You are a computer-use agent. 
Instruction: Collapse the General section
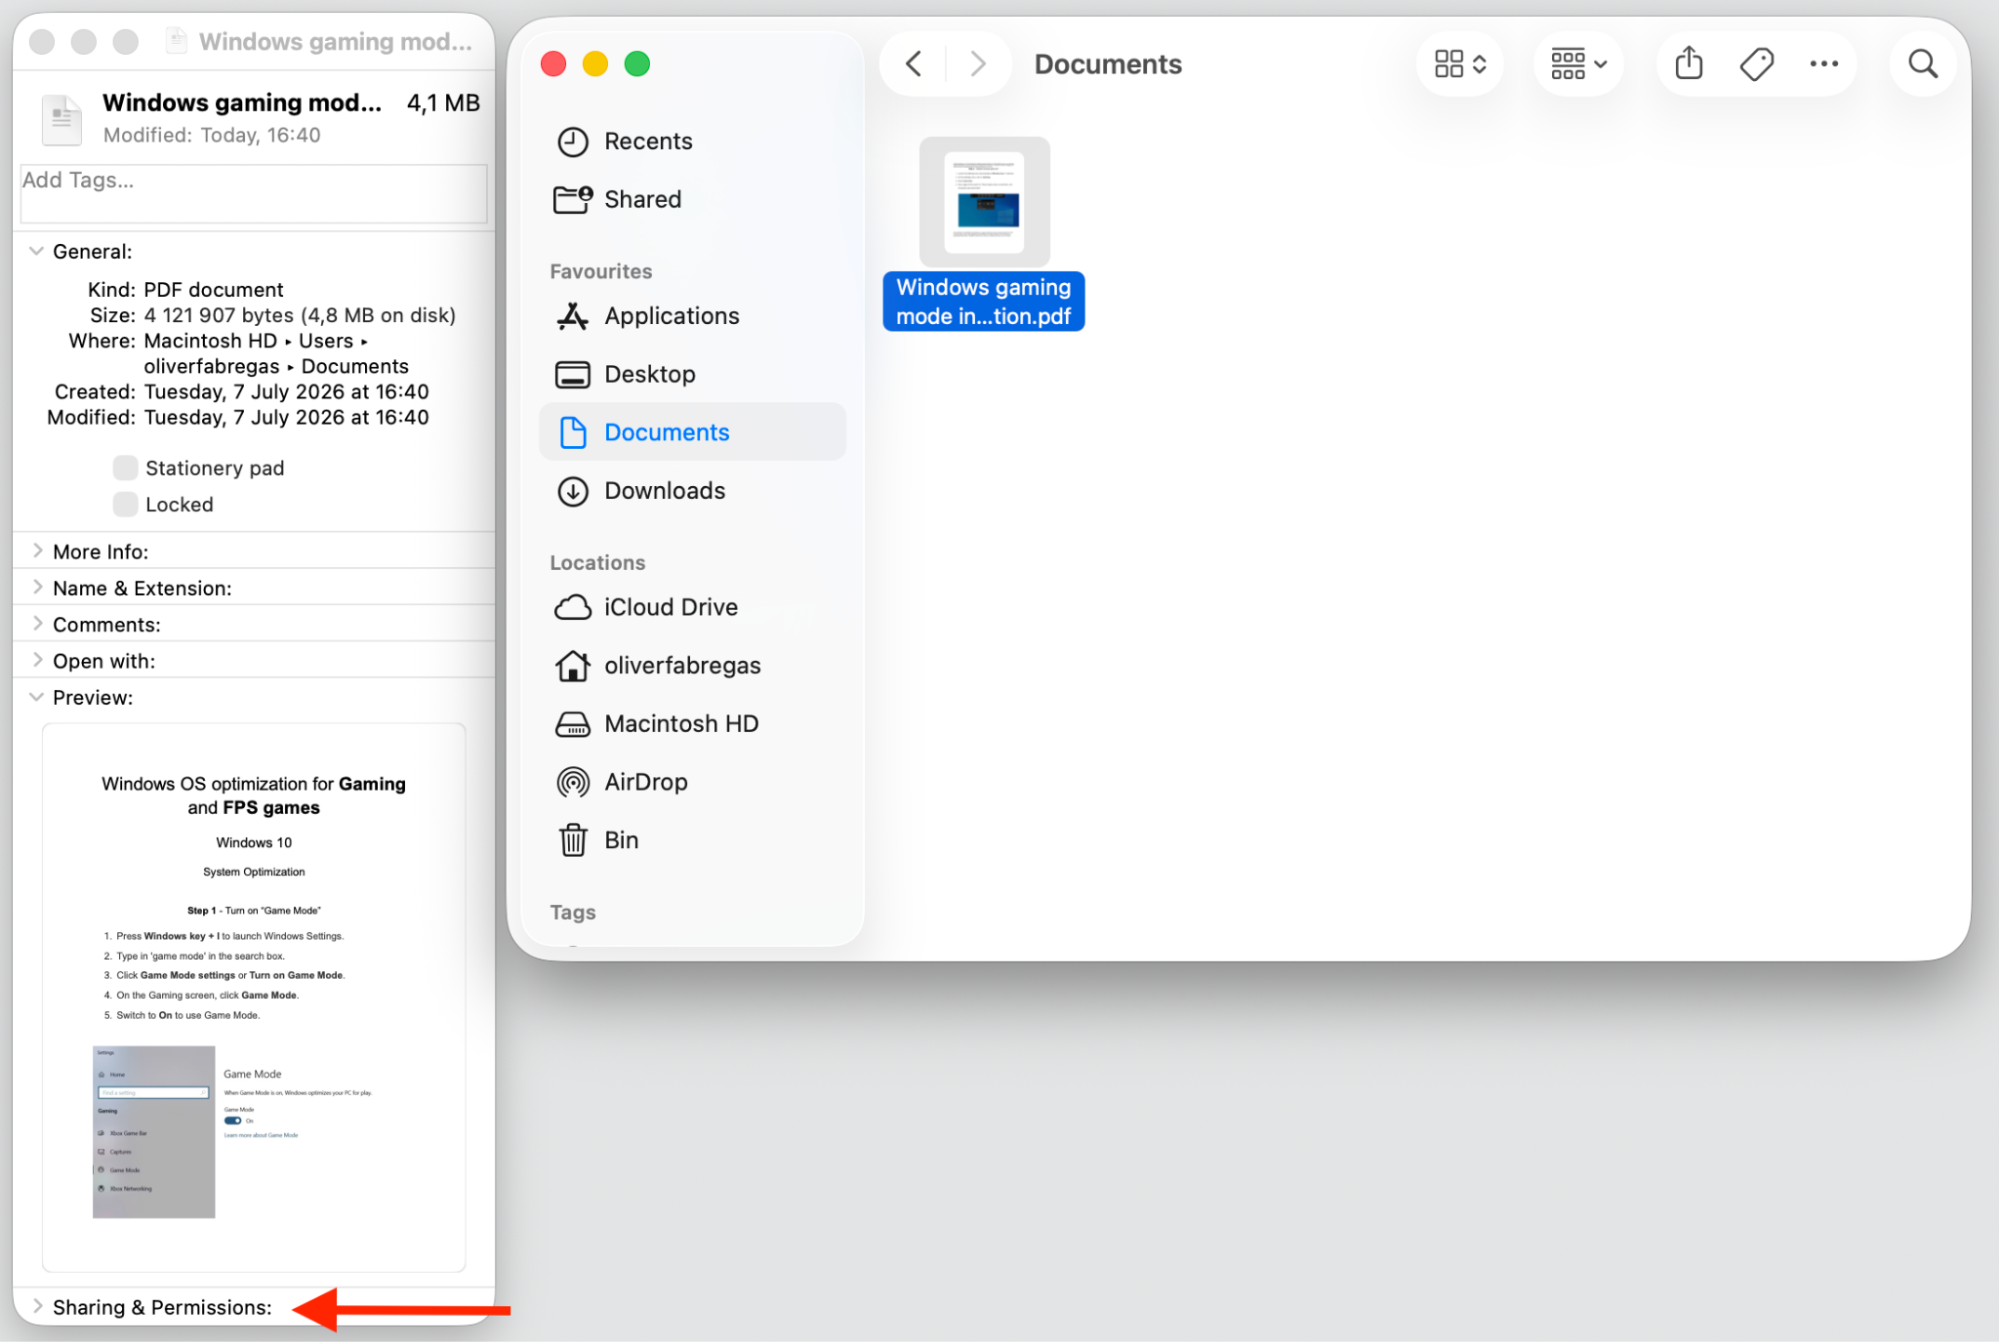[37, 251]
